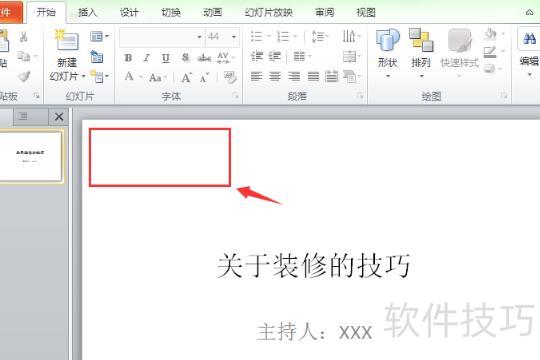Click the shape outline pen icon
The image size is (540, 360).
[x=490, y=52]
